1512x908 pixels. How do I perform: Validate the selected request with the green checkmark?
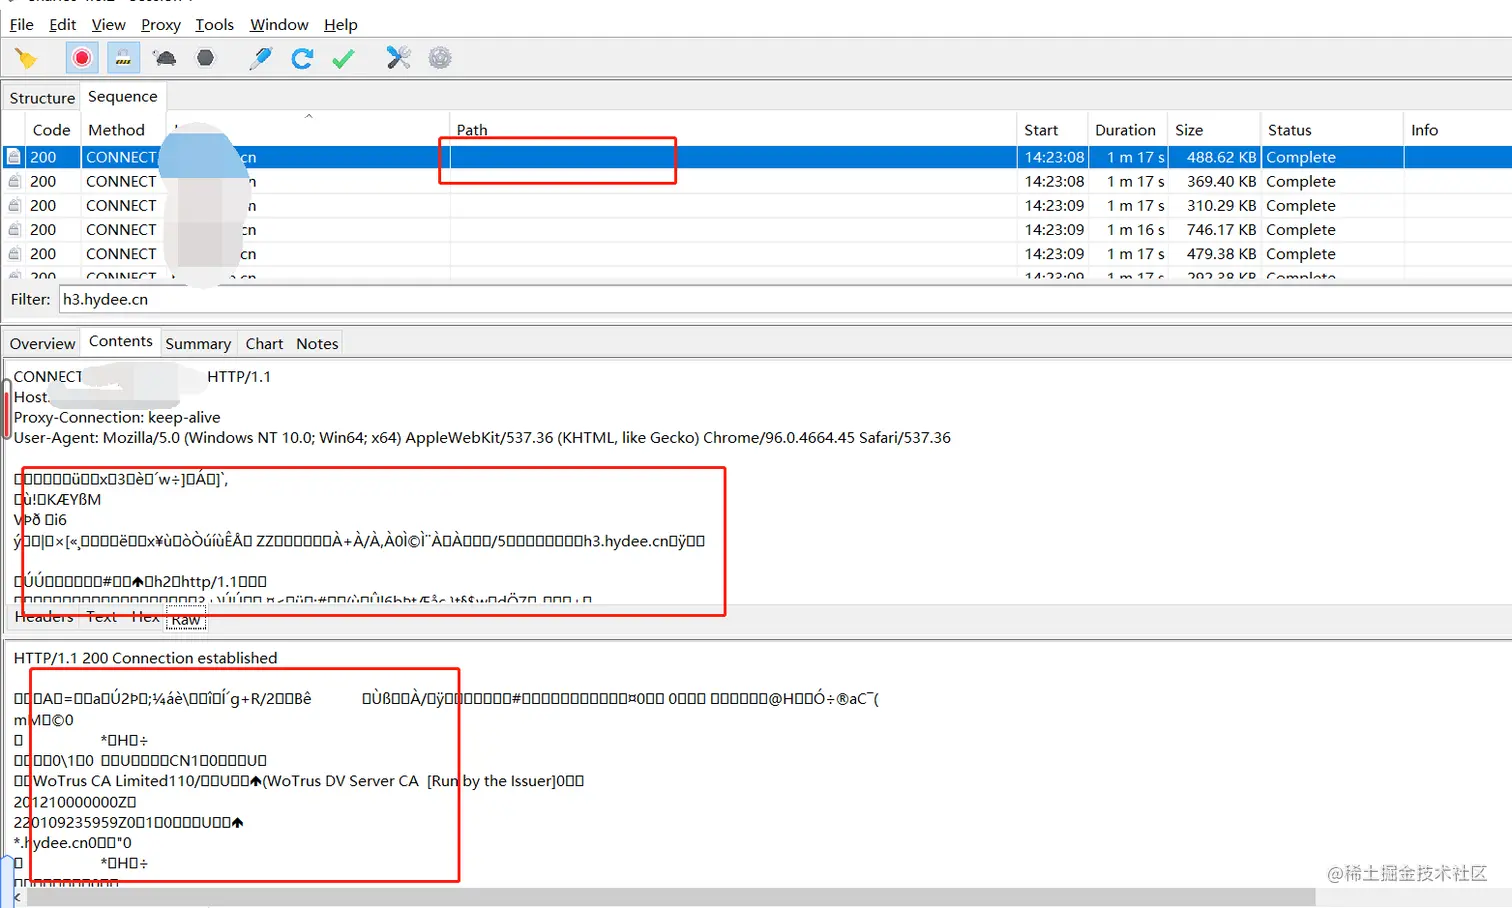coord(343,58)
